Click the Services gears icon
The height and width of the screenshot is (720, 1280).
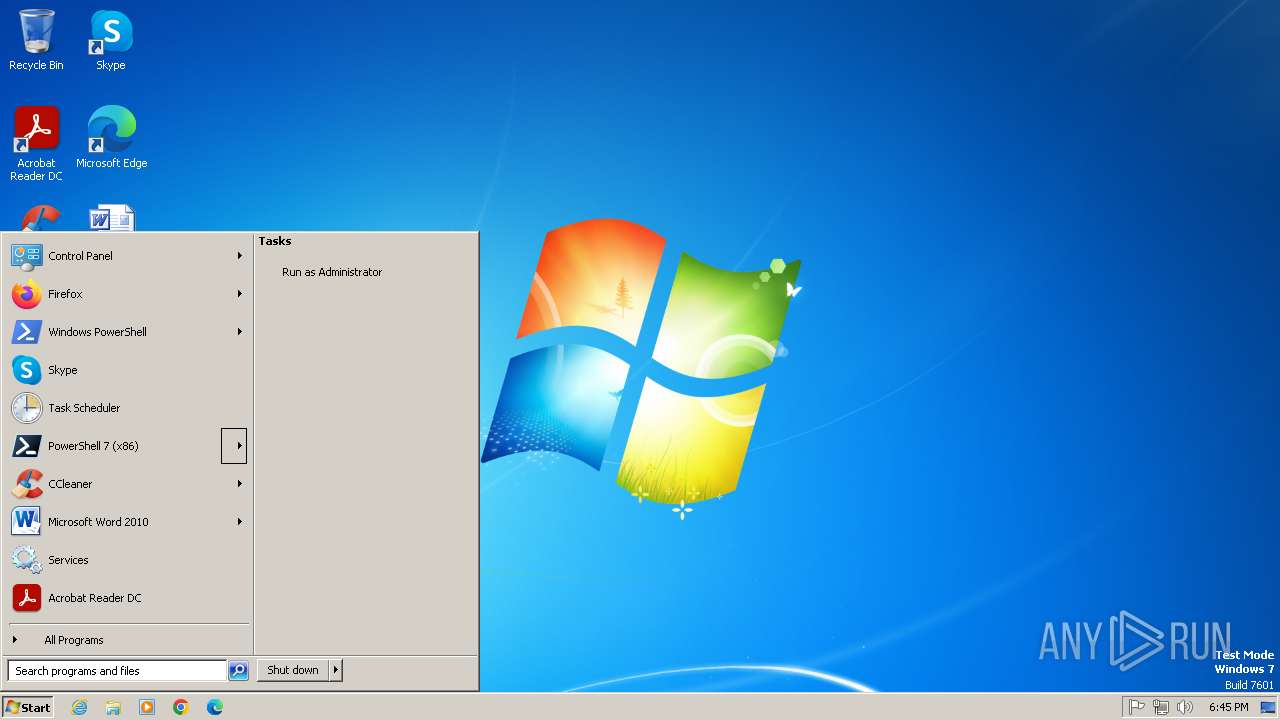(x=26, y=560)
